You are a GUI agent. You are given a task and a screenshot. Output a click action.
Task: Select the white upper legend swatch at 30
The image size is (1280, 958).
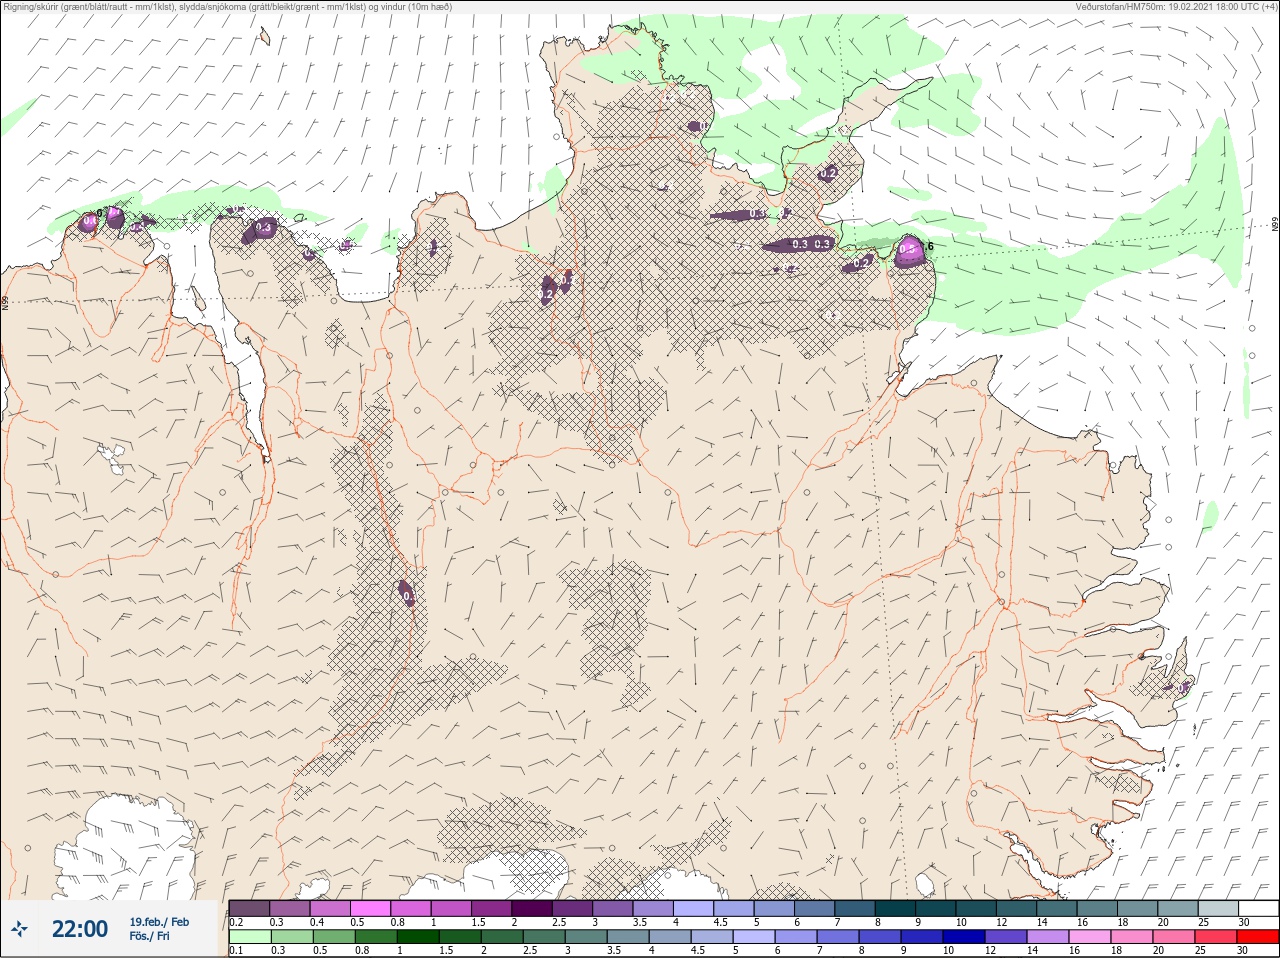pyautogui.click(x=1259, y=907)
